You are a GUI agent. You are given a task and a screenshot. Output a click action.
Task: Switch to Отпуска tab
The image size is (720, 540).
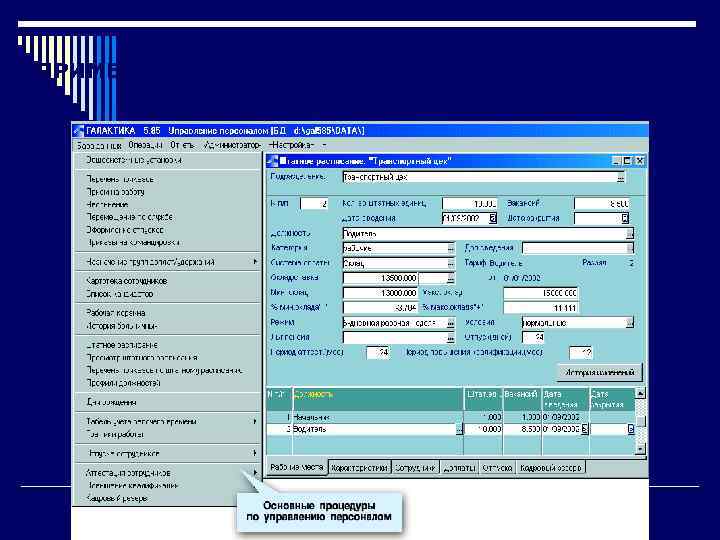click(497, 468)
